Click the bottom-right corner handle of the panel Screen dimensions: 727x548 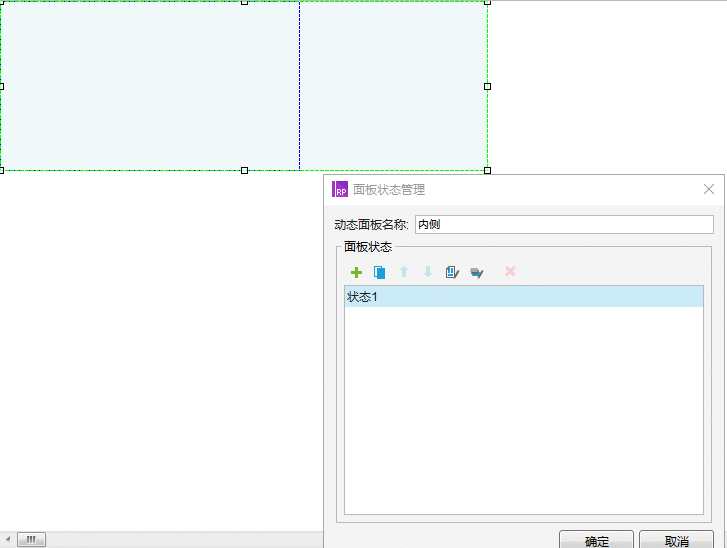(487, 171)
